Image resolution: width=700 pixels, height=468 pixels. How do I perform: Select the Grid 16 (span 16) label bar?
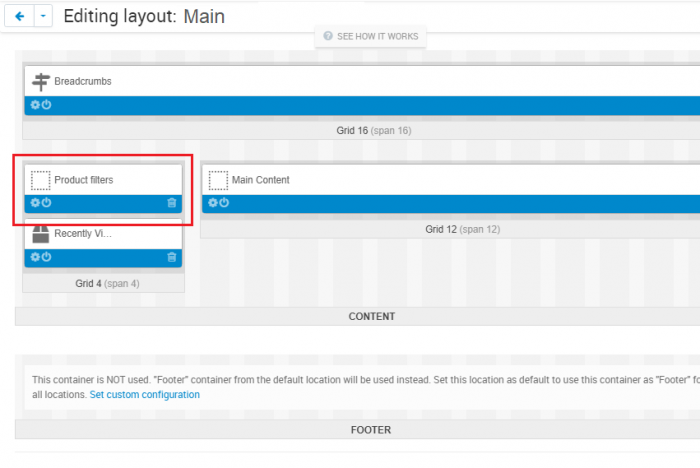361,131
